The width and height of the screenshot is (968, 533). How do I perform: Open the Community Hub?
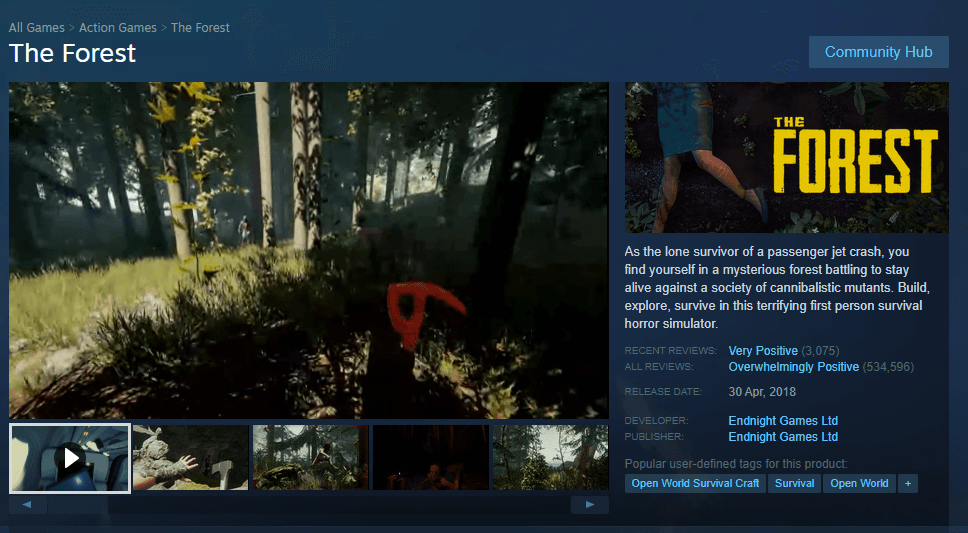(x=878, y=52)
